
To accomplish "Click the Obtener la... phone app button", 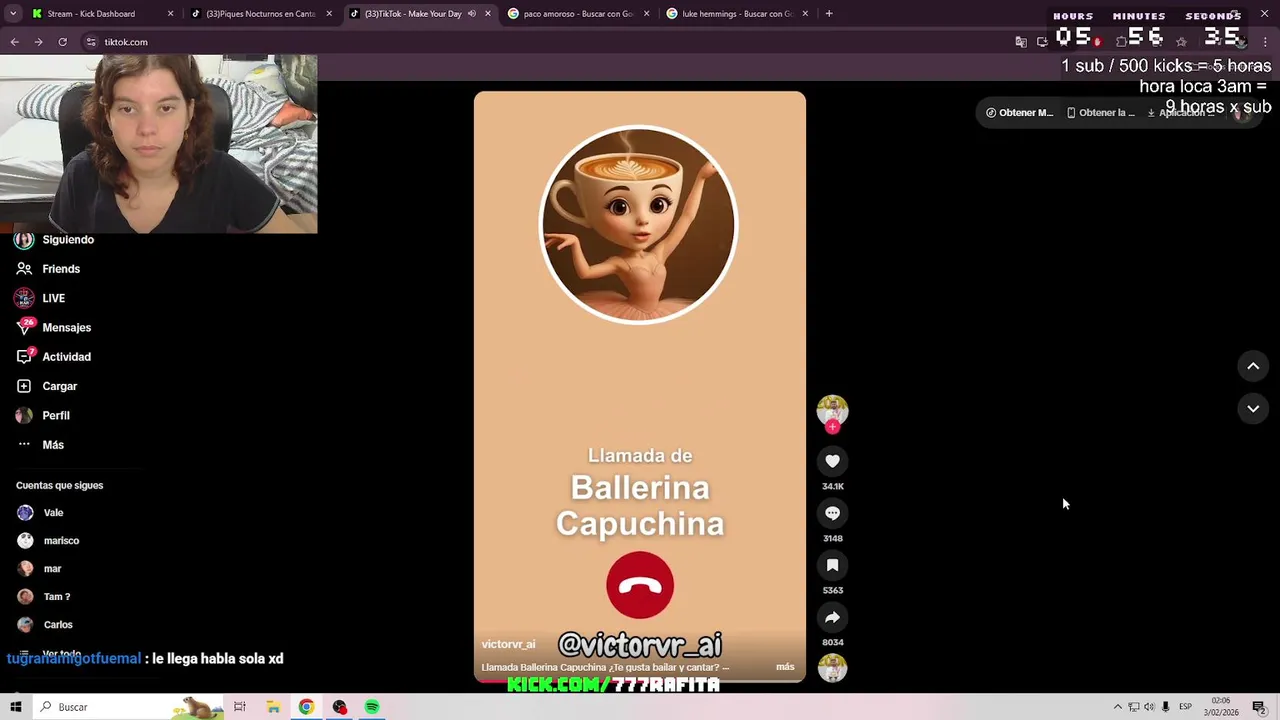I will (x=1100, y=112).
